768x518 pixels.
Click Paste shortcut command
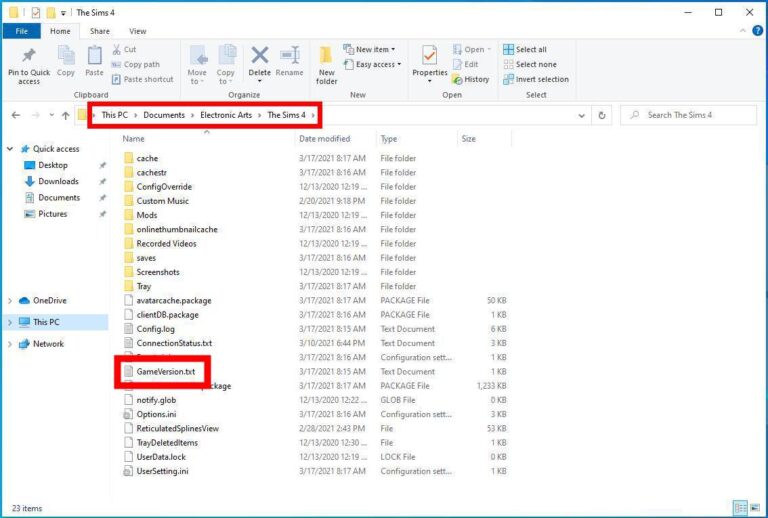point(143,79)
